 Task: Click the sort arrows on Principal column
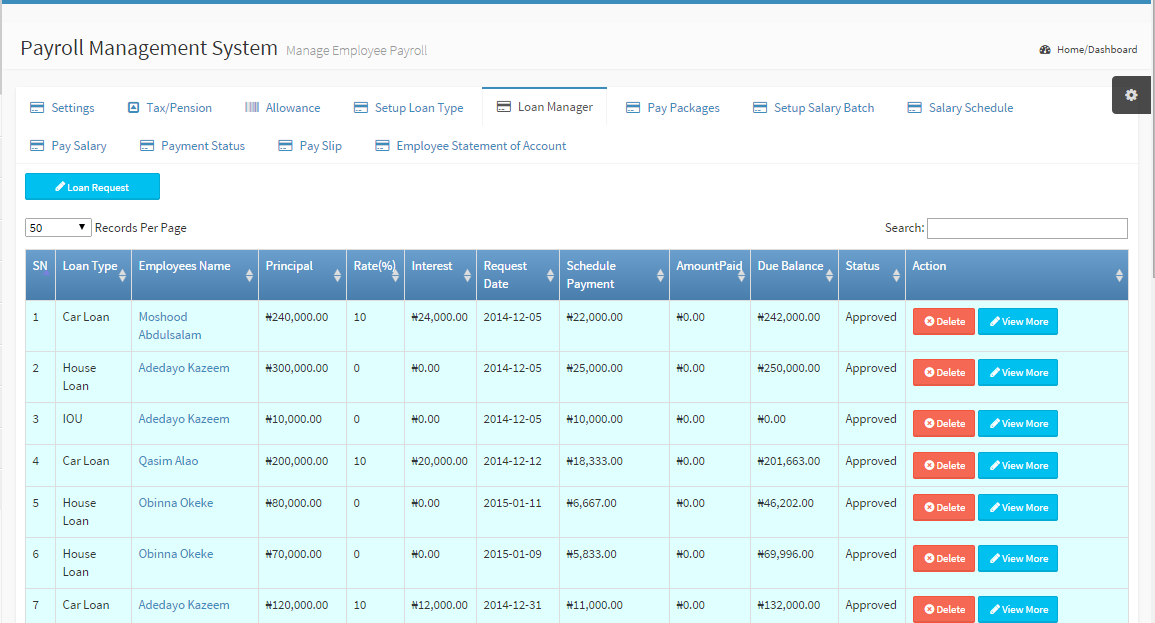click(337, 275)
